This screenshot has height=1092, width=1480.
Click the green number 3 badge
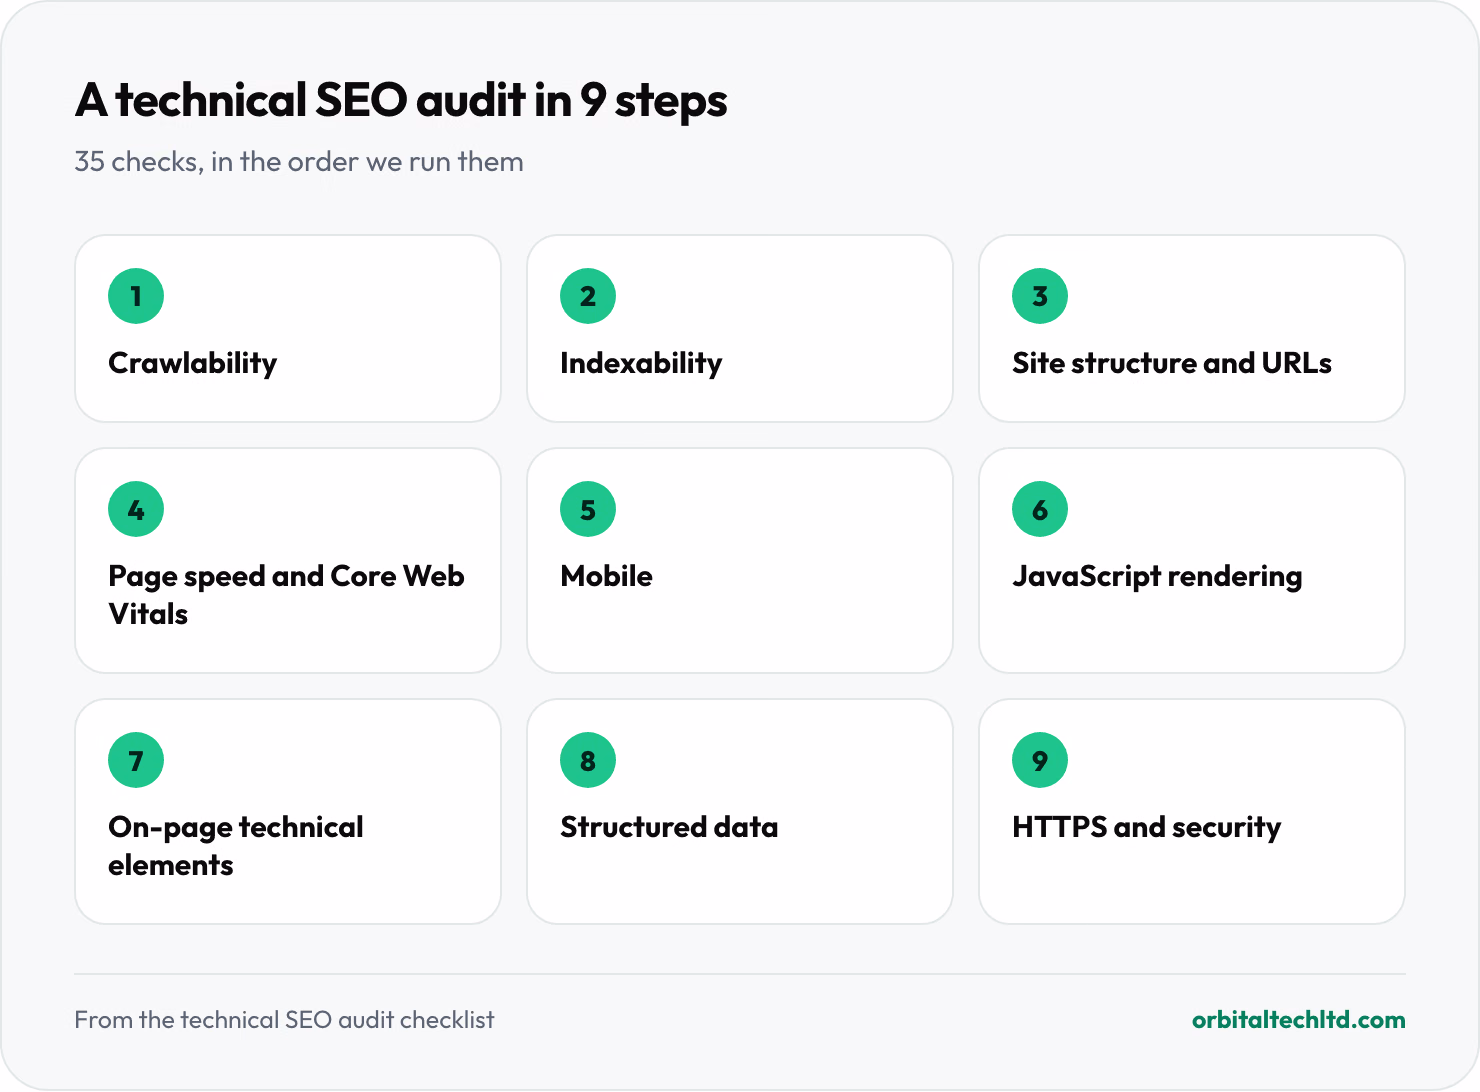point(1040,296)
